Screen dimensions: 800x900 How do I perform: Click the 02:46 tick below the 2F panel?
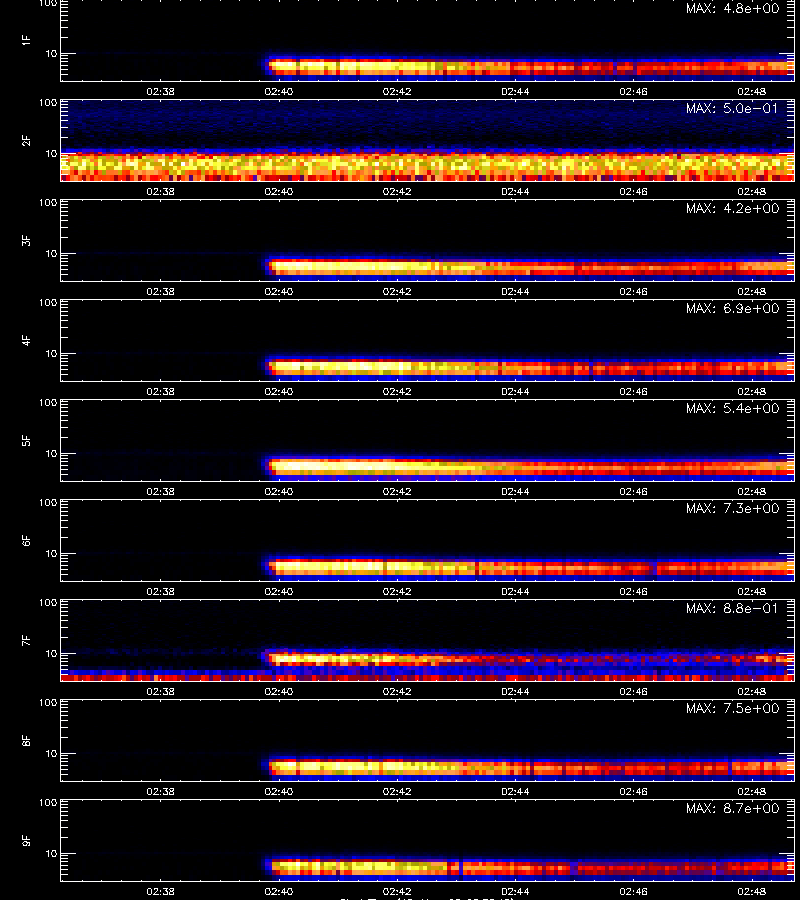634,191
